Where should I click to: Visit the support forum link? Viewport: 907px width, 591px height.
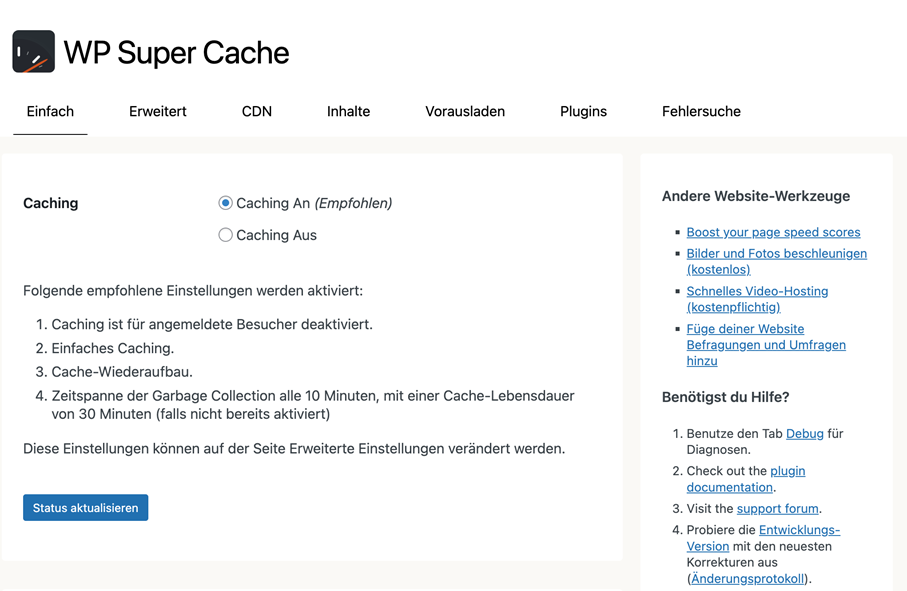pyautogui.click(x=777, y=509)
